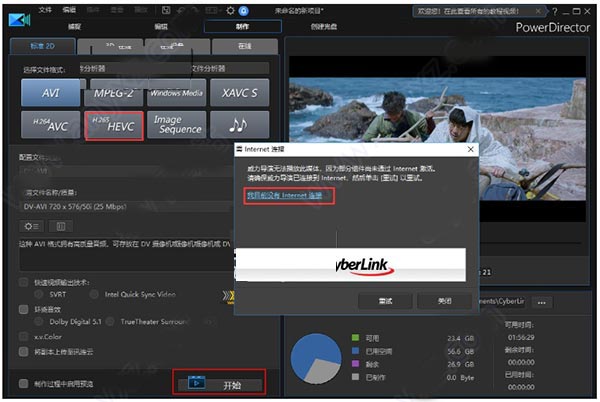The image size is (600, 402).
Task: Click the PowerDirector logo icon
Action: (x=19, y=19)
